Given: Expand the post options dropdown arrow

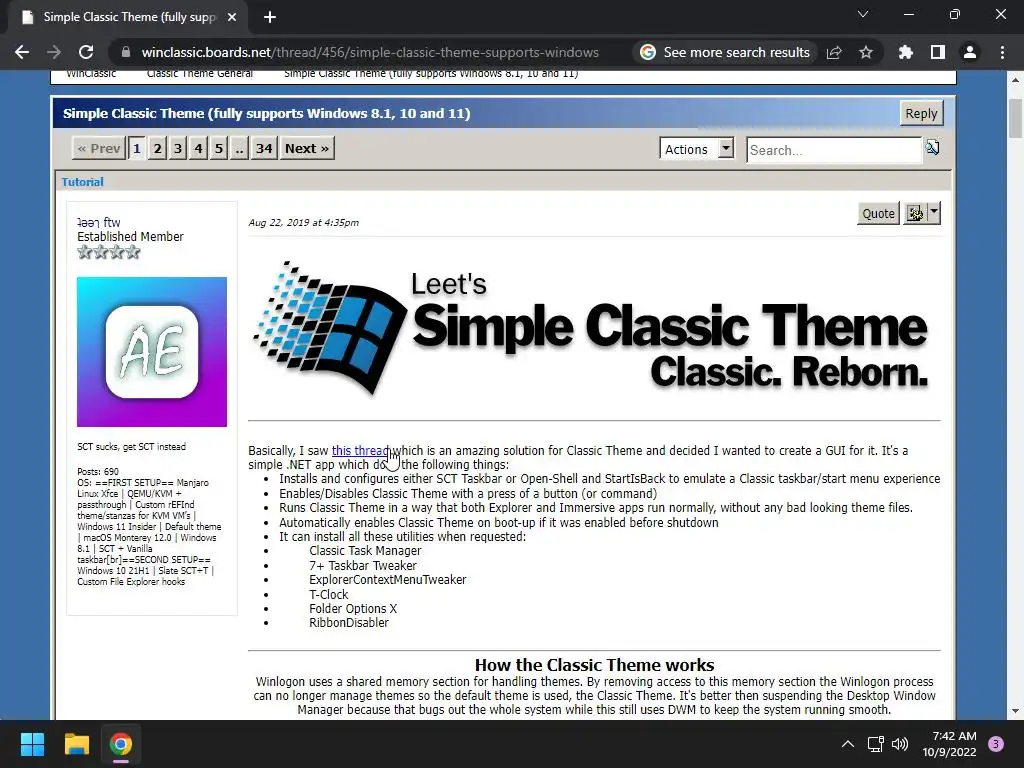Looking at the screenshot, I should [934, 213].
